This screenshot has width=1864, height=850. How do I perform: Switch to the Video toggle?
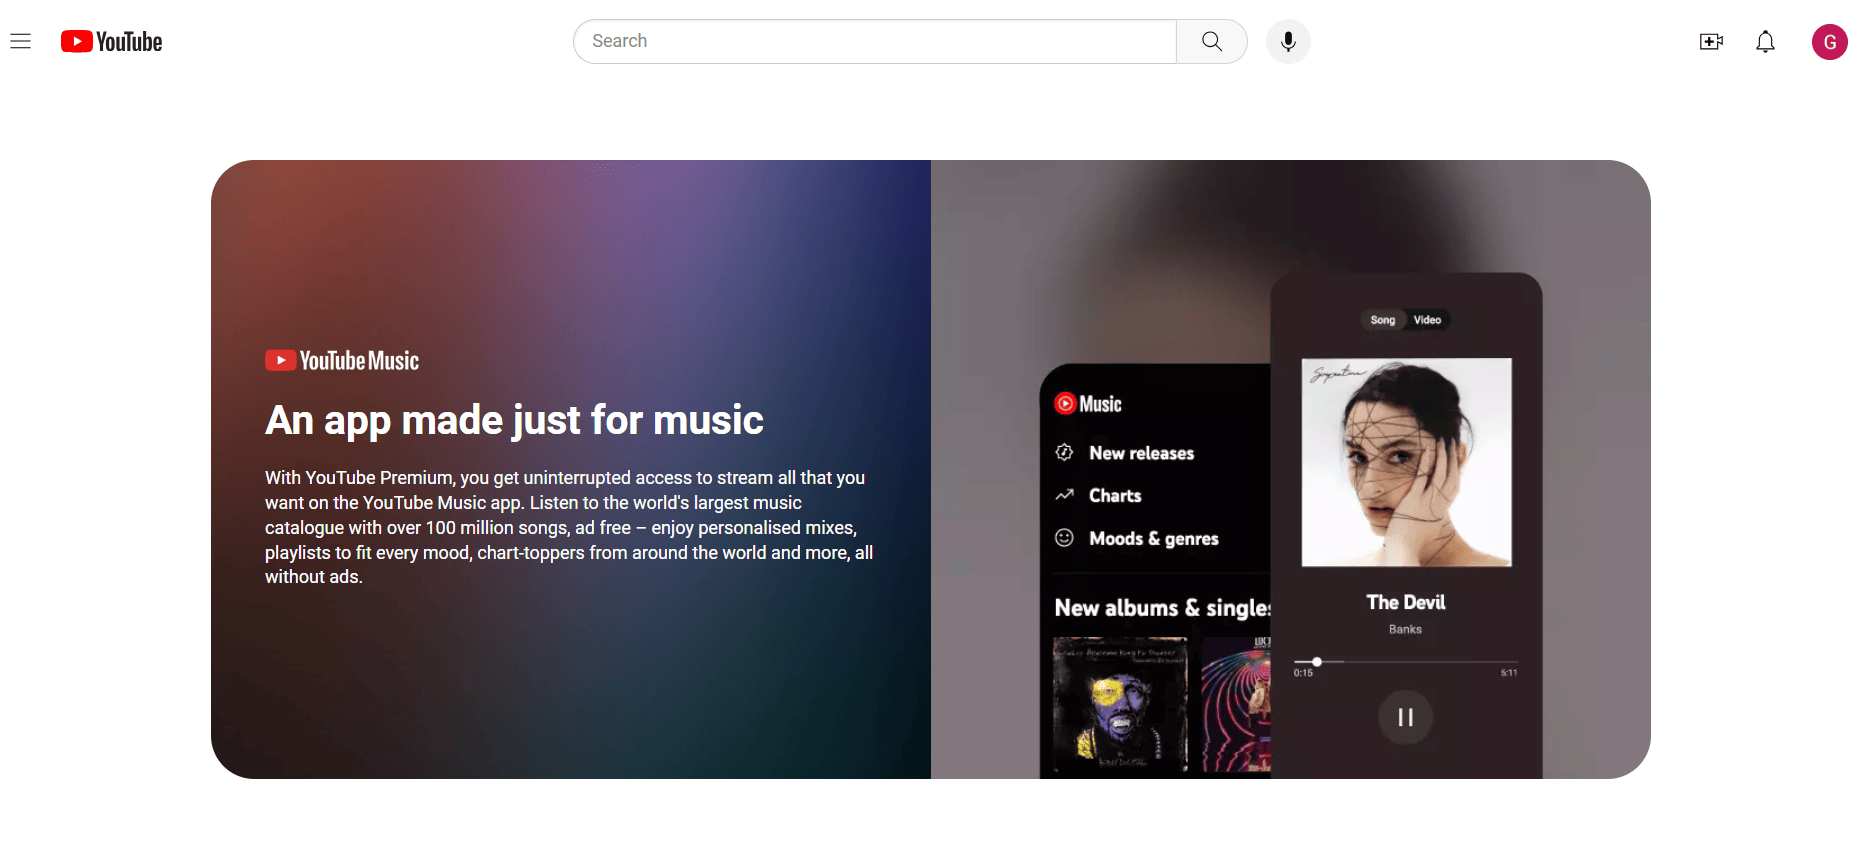click(x=1427, y=320)
